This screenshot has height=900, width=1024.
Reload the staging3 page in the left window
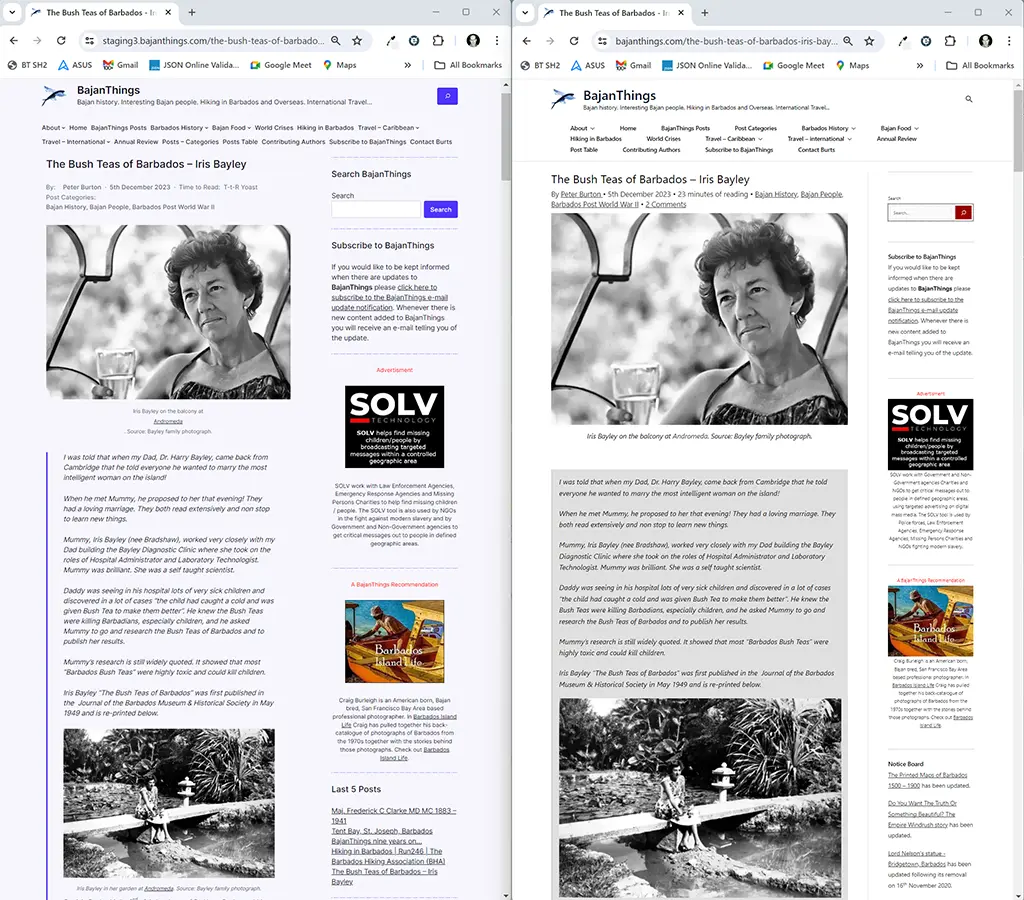[x=61, y=41]
